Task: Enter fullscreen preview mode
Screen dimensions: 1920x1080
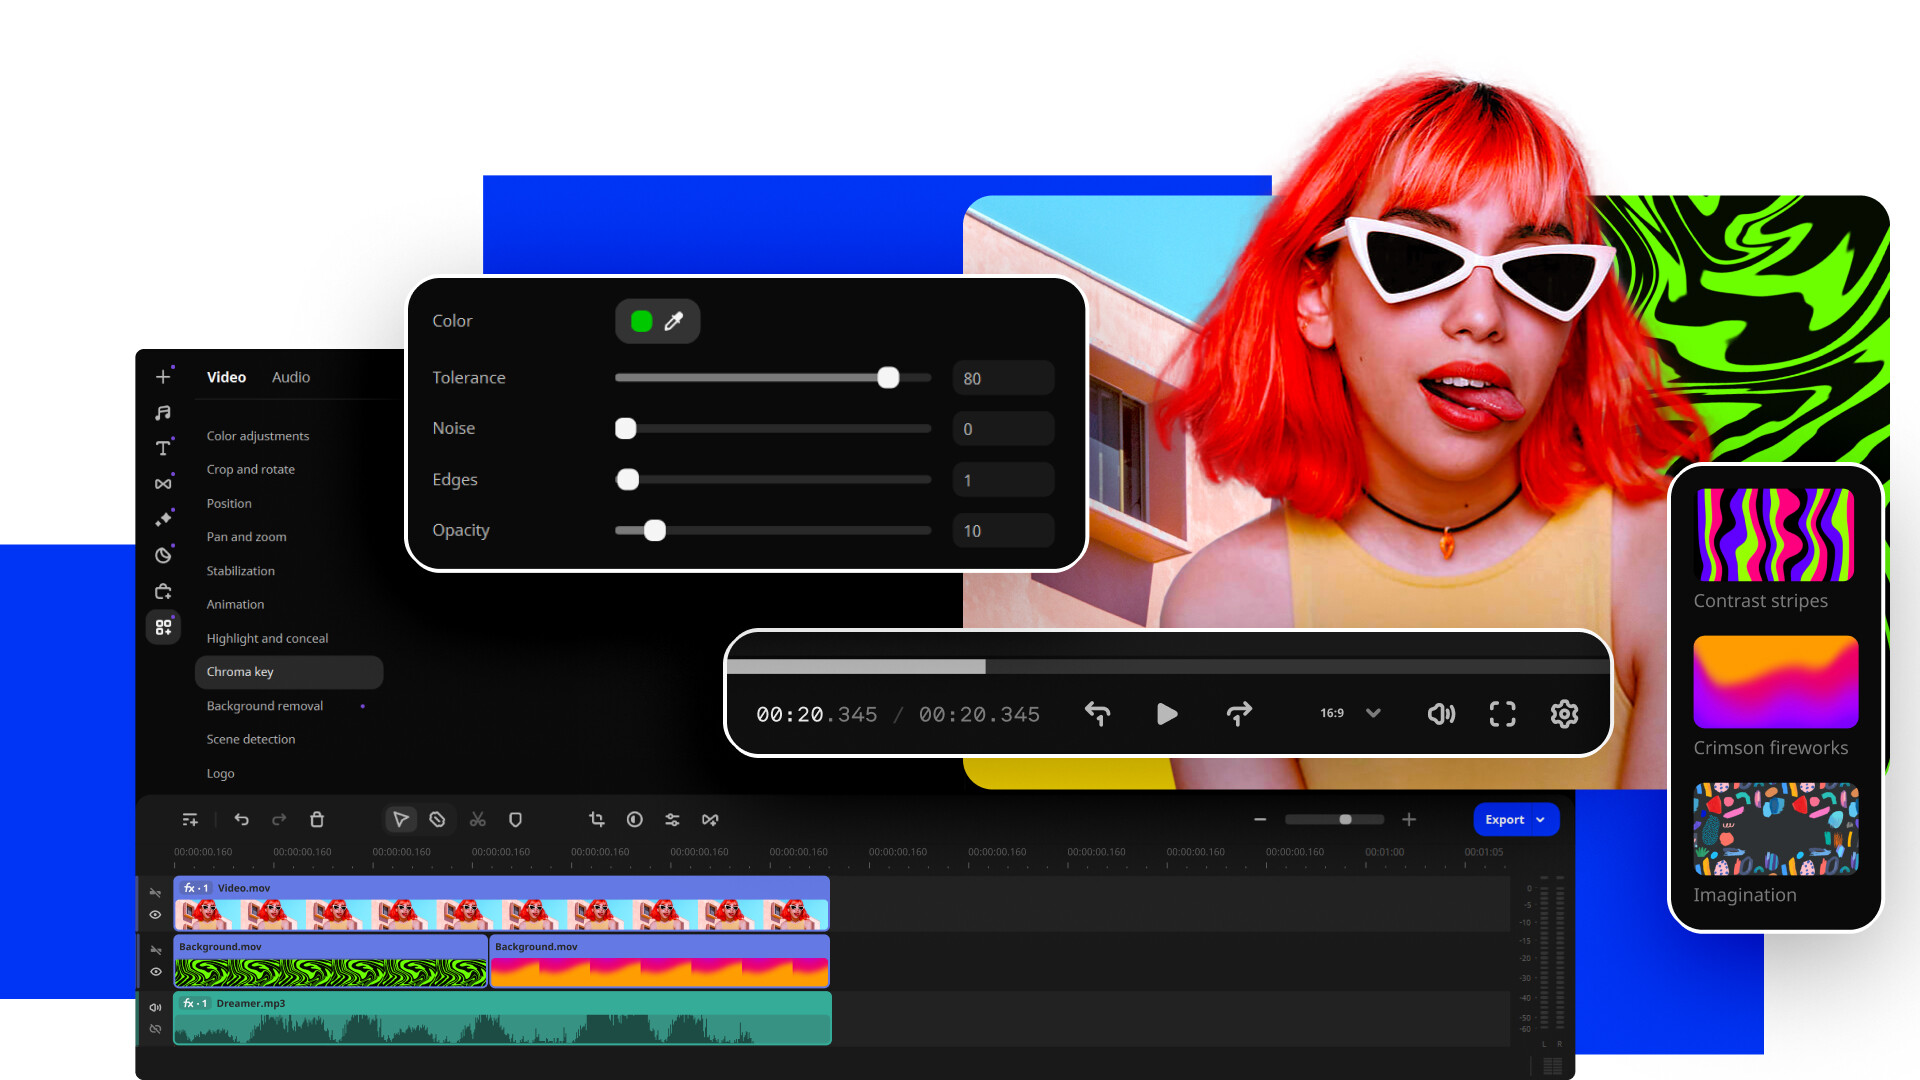Action: (x=1502, y=714)
